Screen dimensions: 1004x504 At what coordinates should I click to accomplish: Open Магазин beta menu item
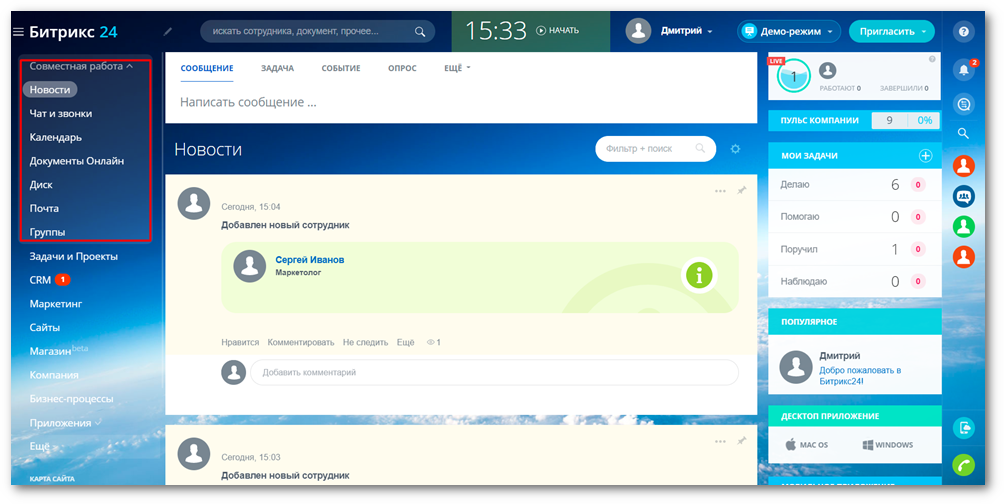[x=59, y=350]
